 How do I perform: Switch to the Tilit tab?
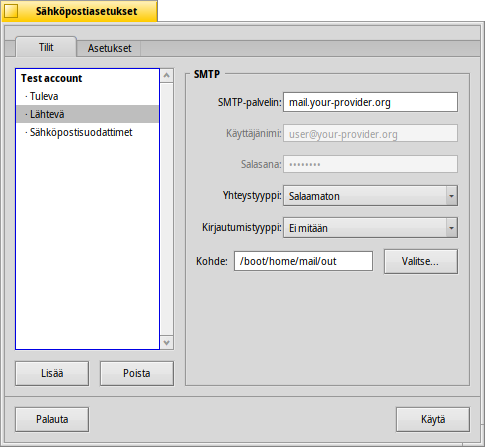[46, 47]
